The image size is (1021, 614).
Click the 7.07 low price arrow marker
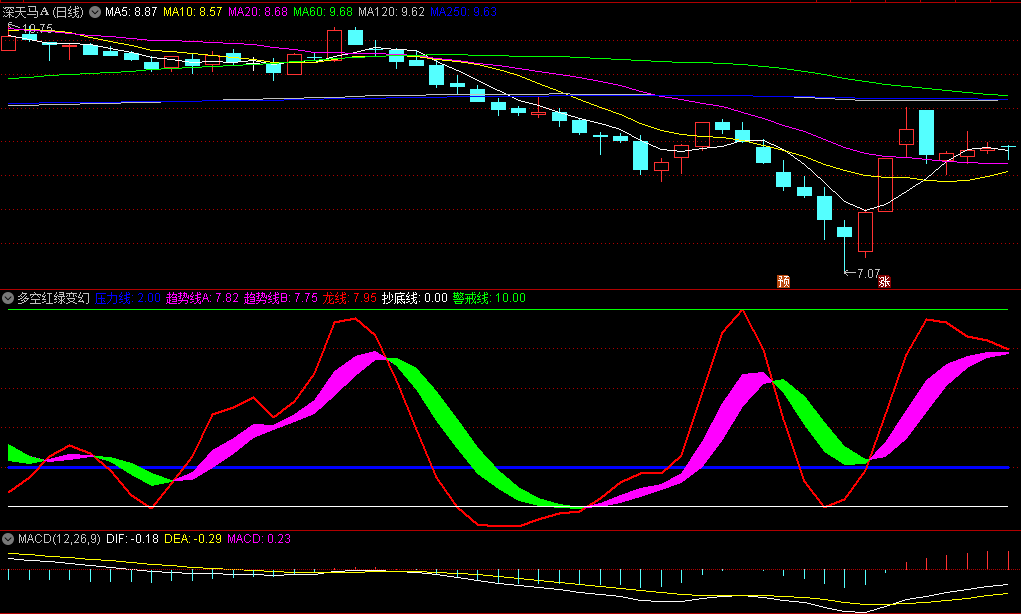coord(863,273)
